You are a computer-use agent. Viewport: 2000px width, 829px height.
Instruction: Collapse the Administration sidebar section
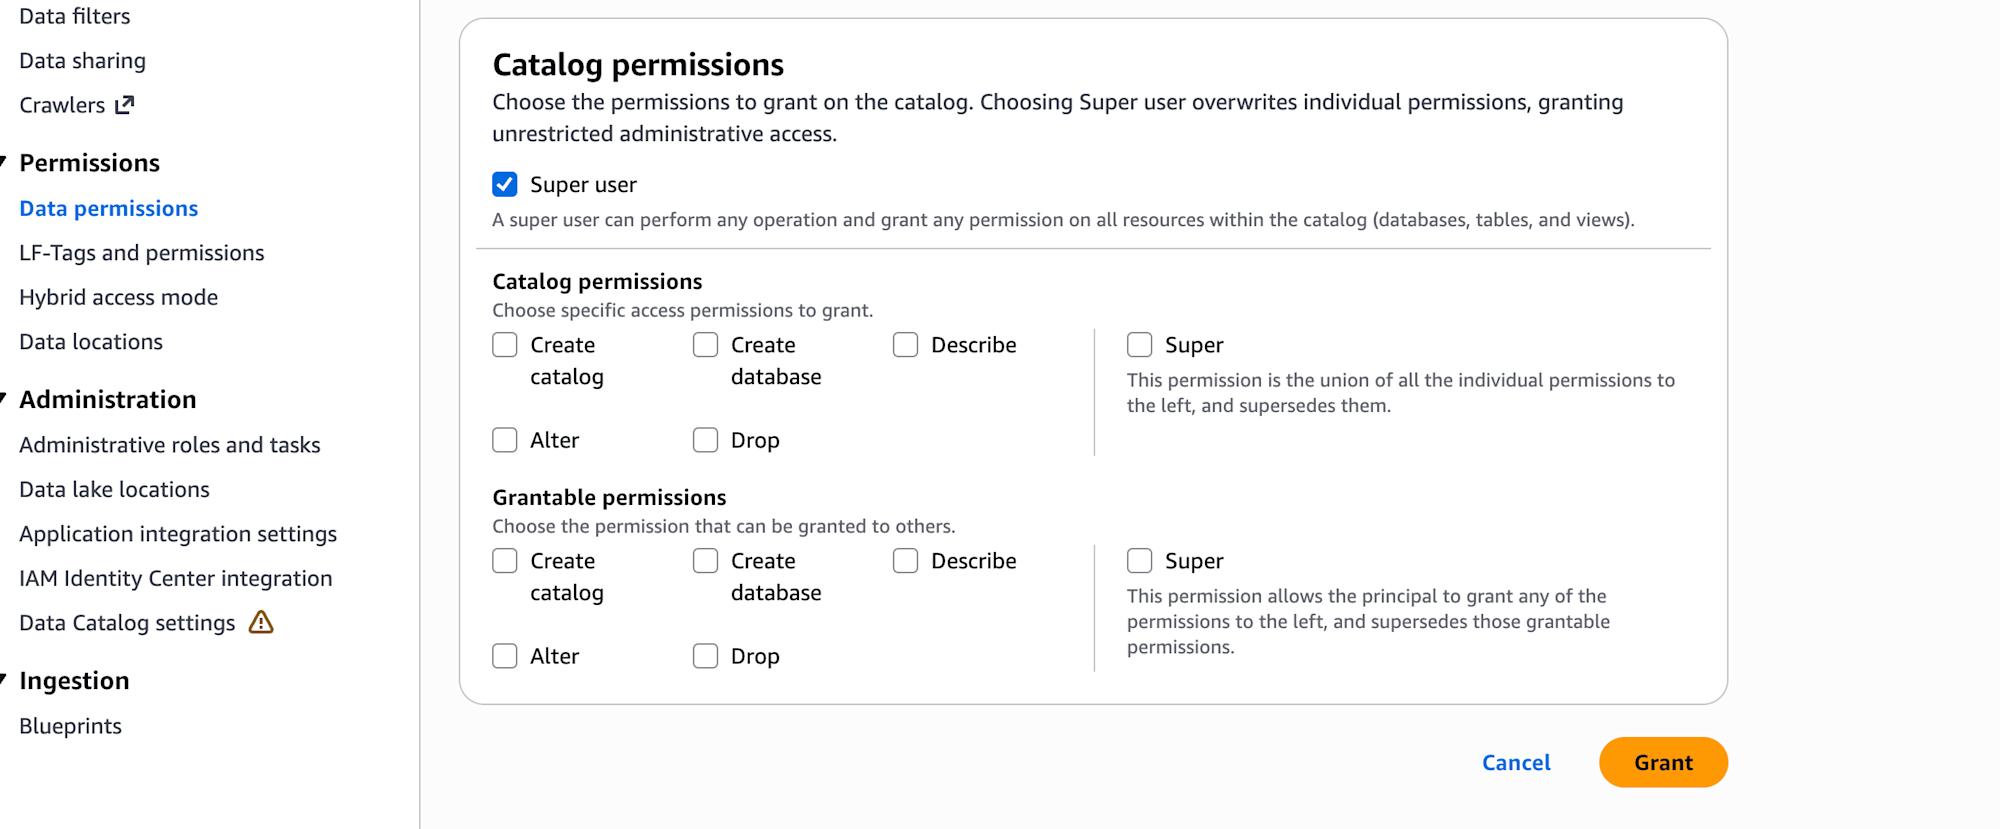4,399
